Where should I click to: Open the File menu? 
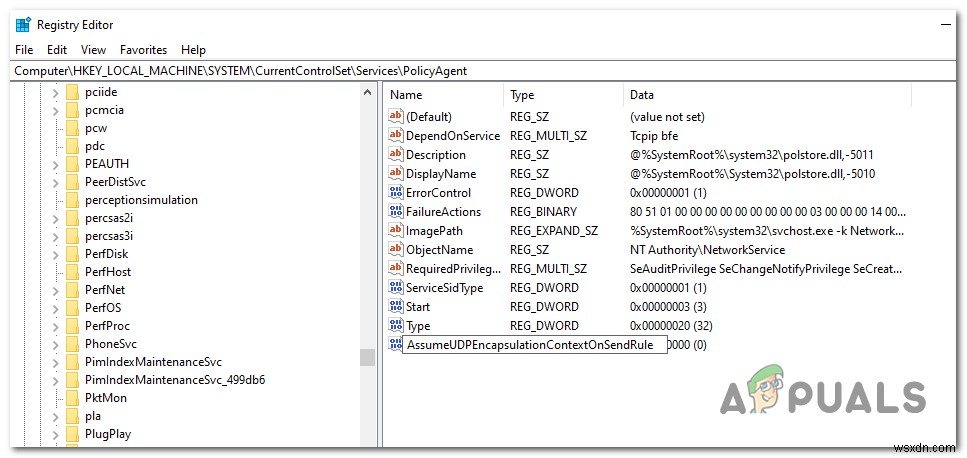[24, 49]
